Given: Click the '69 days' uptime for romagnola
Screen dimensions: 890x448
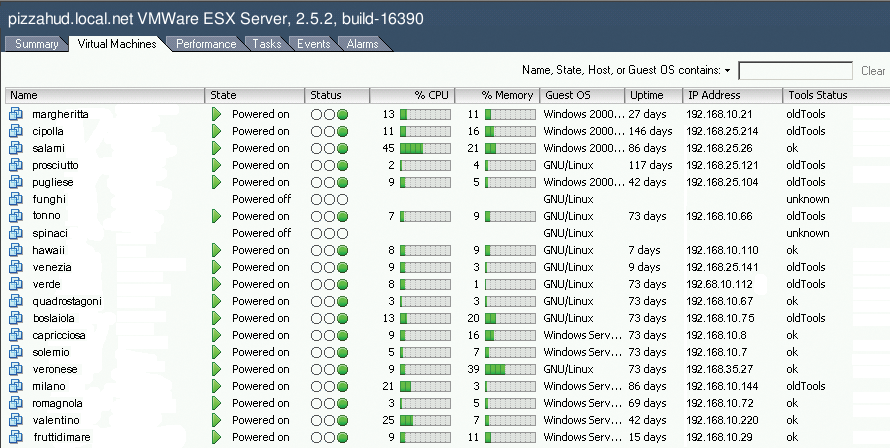Looking at the screenshot, I should click(x=647, y=403).
